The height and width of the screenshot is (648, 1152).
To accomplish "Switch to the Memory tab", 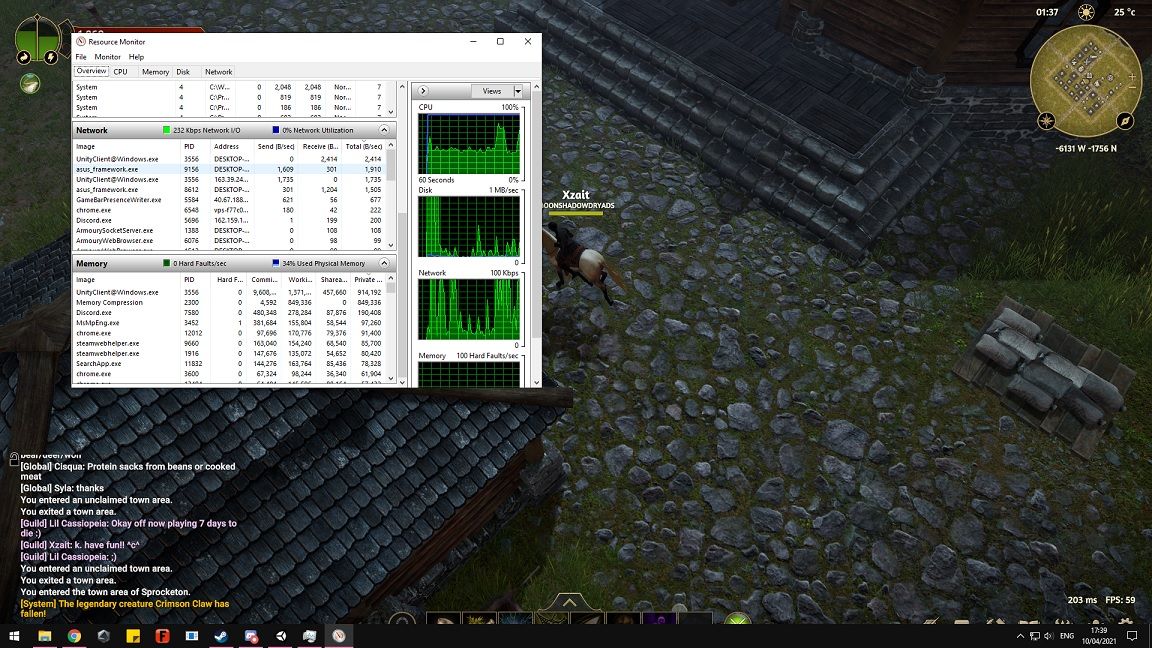I will click(155, 72).
